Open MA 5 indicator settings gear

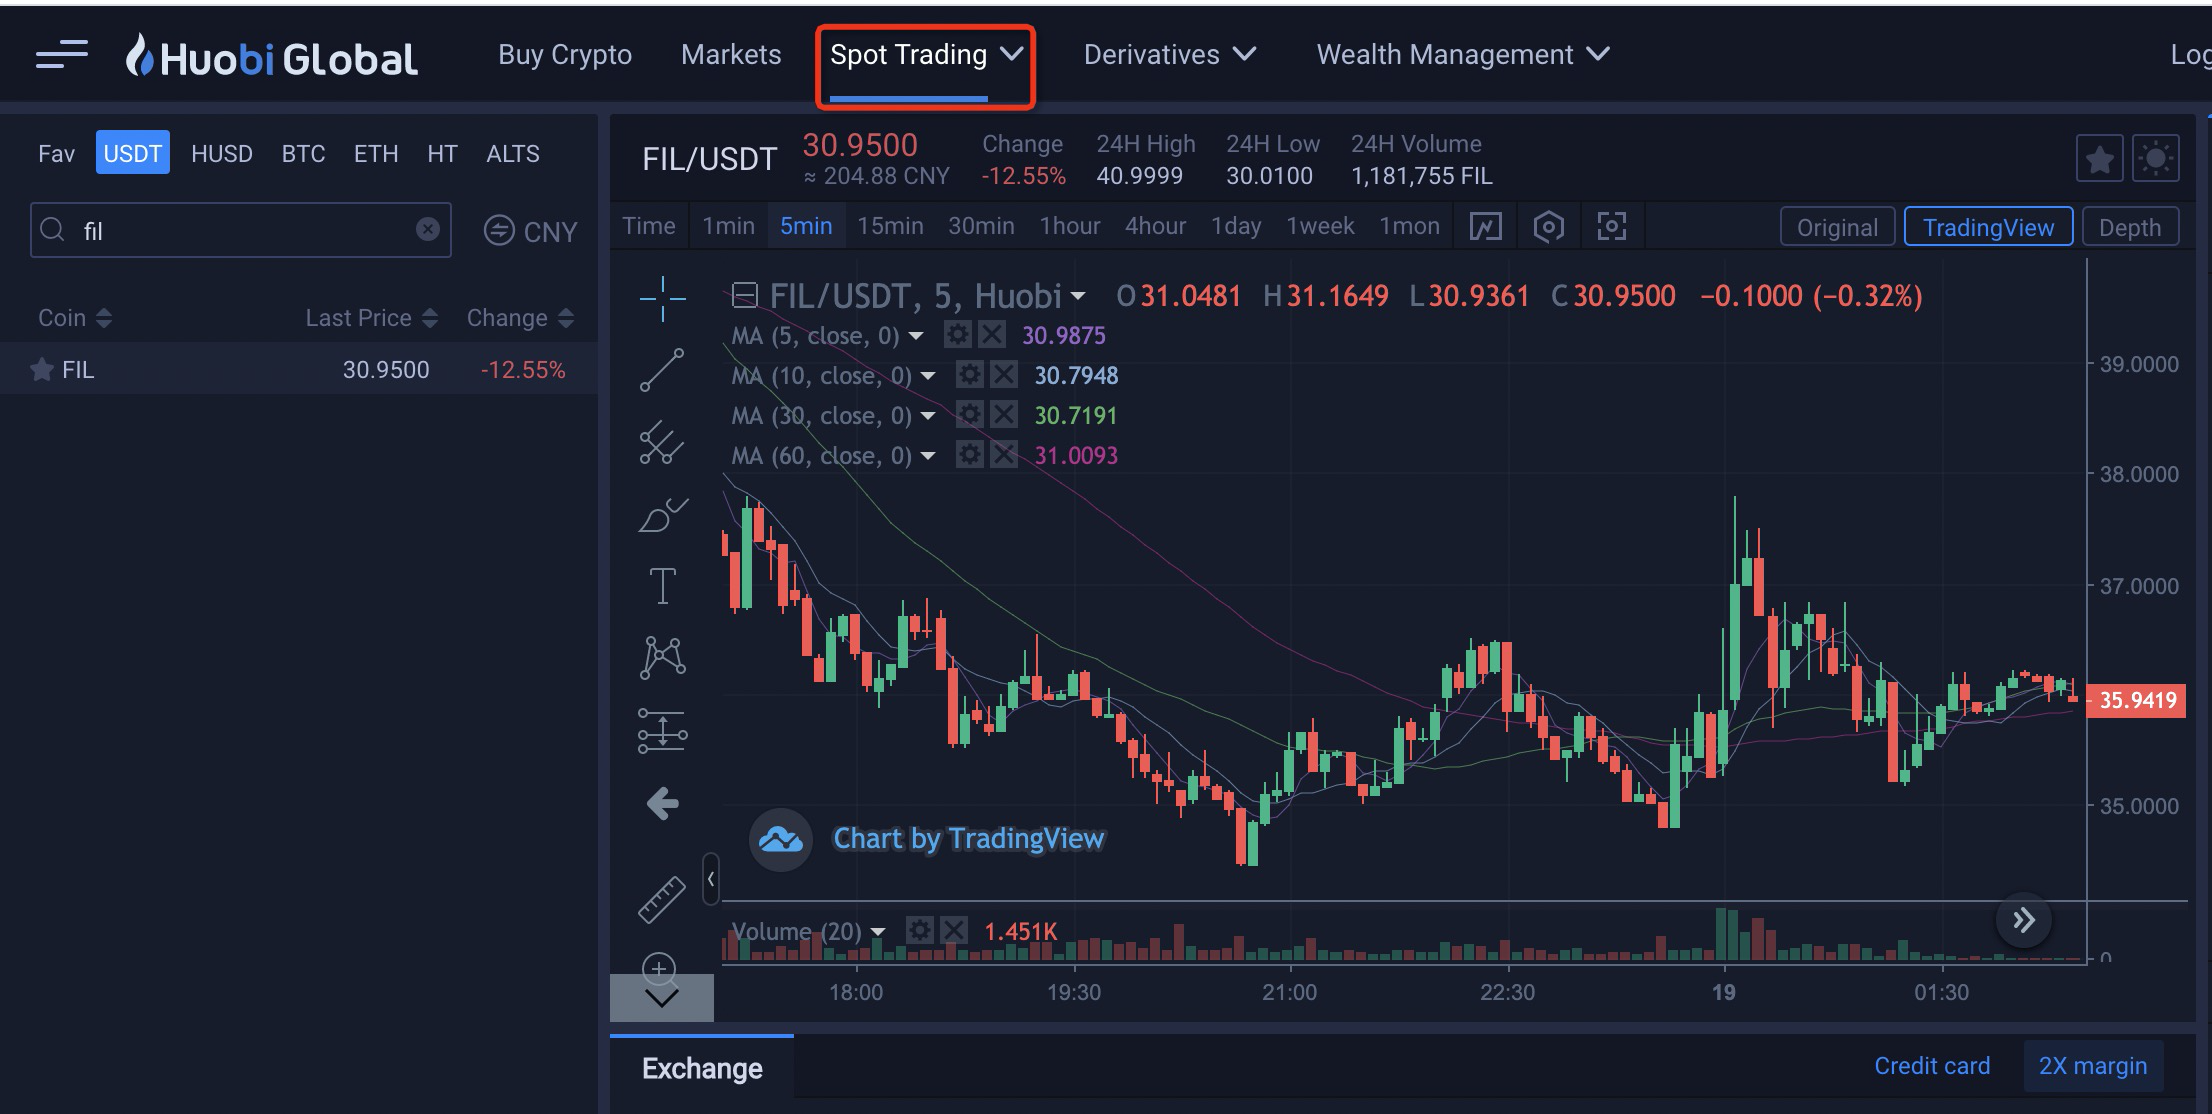(x=958, y=335)
